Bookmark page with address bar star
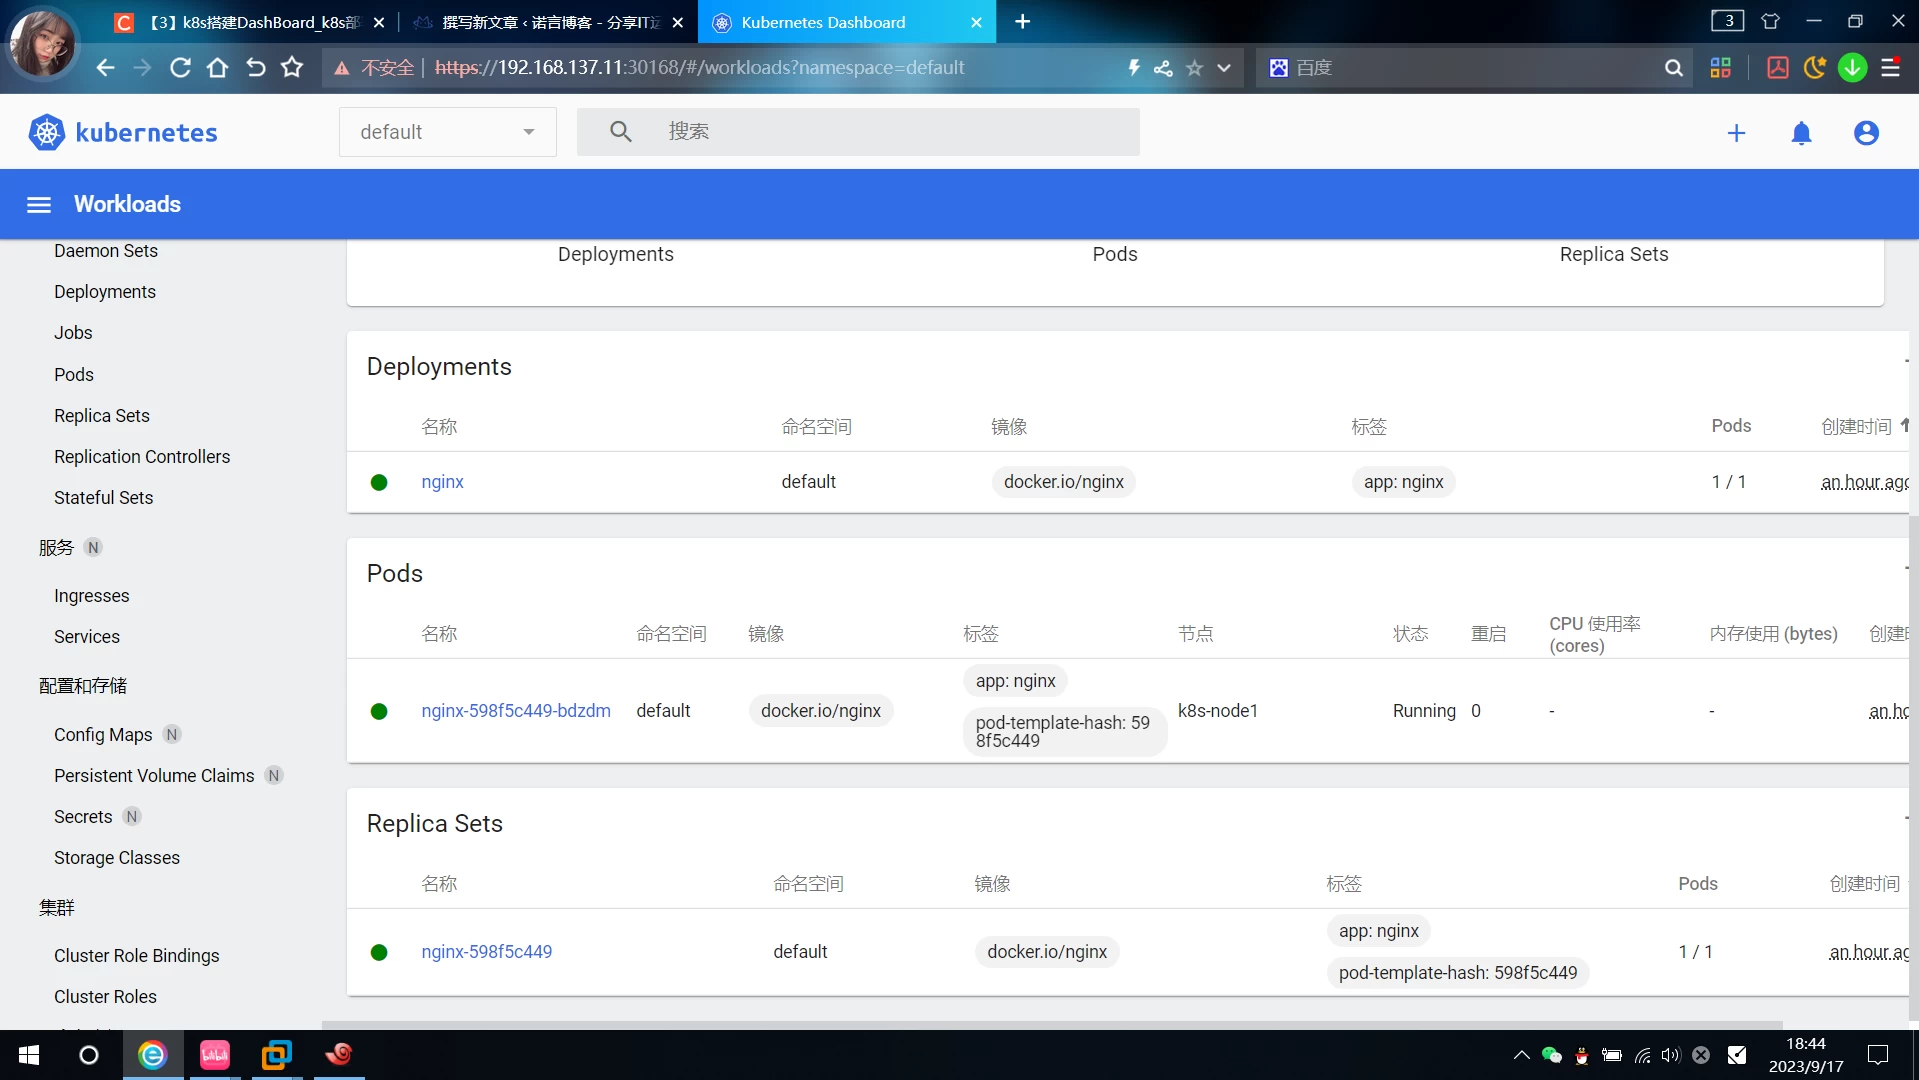The height and width of the screenshot is (1080, 1919). click(x=1194, y=68)
